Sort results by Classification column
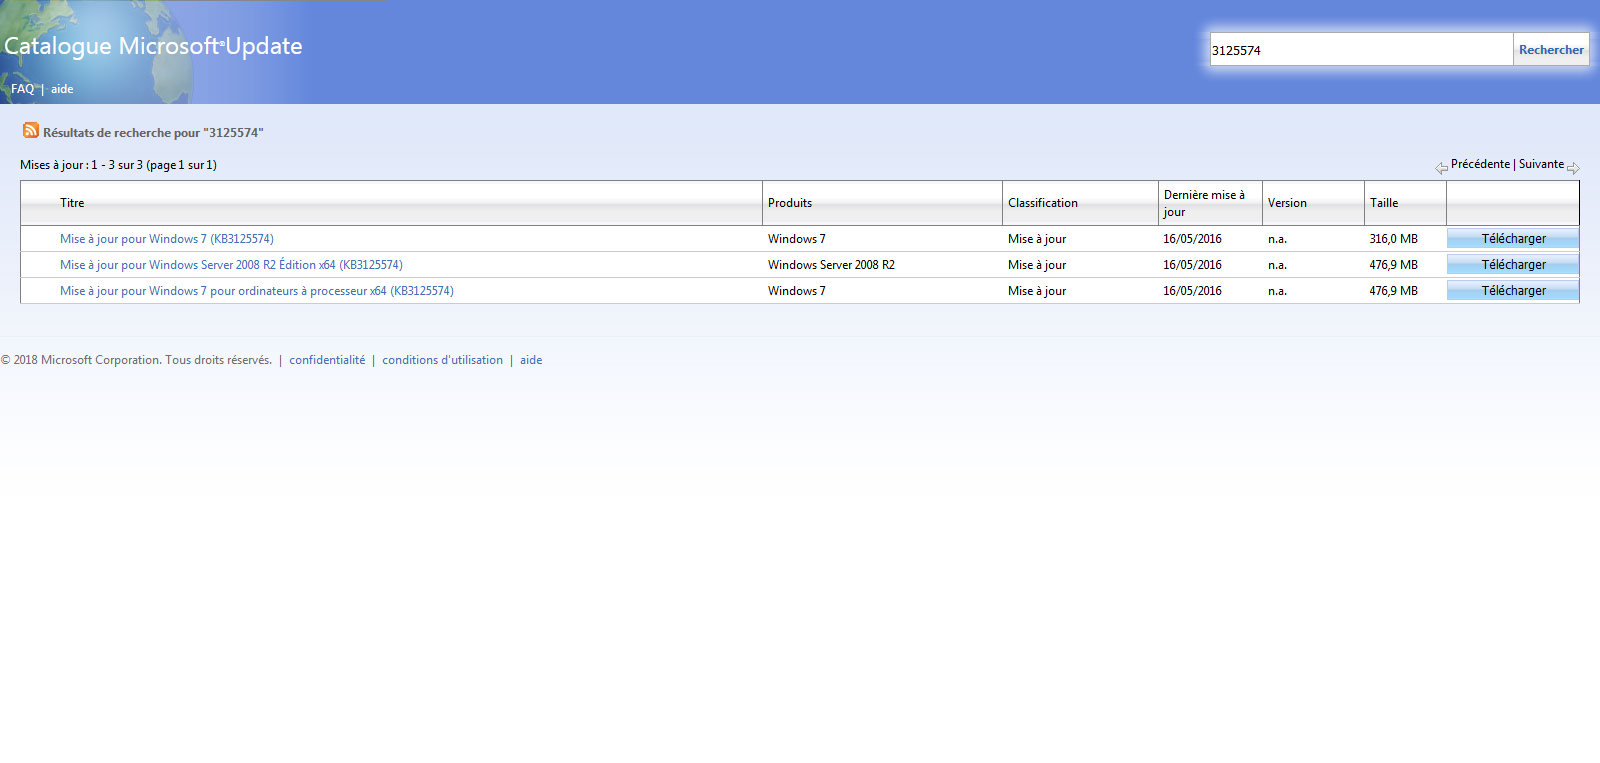The image size is (1600, 763). point(1043,203)
